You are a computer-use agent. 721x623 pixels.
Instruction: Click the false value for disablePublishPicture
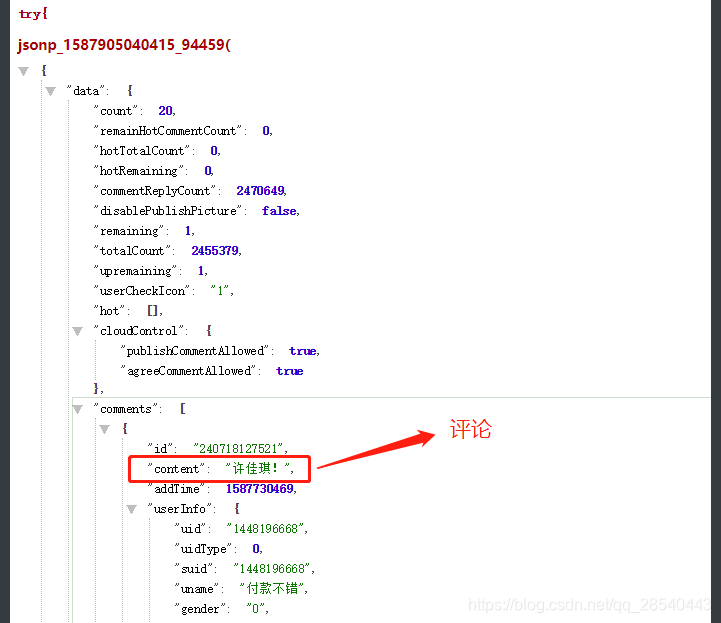(x=279, y=211)
